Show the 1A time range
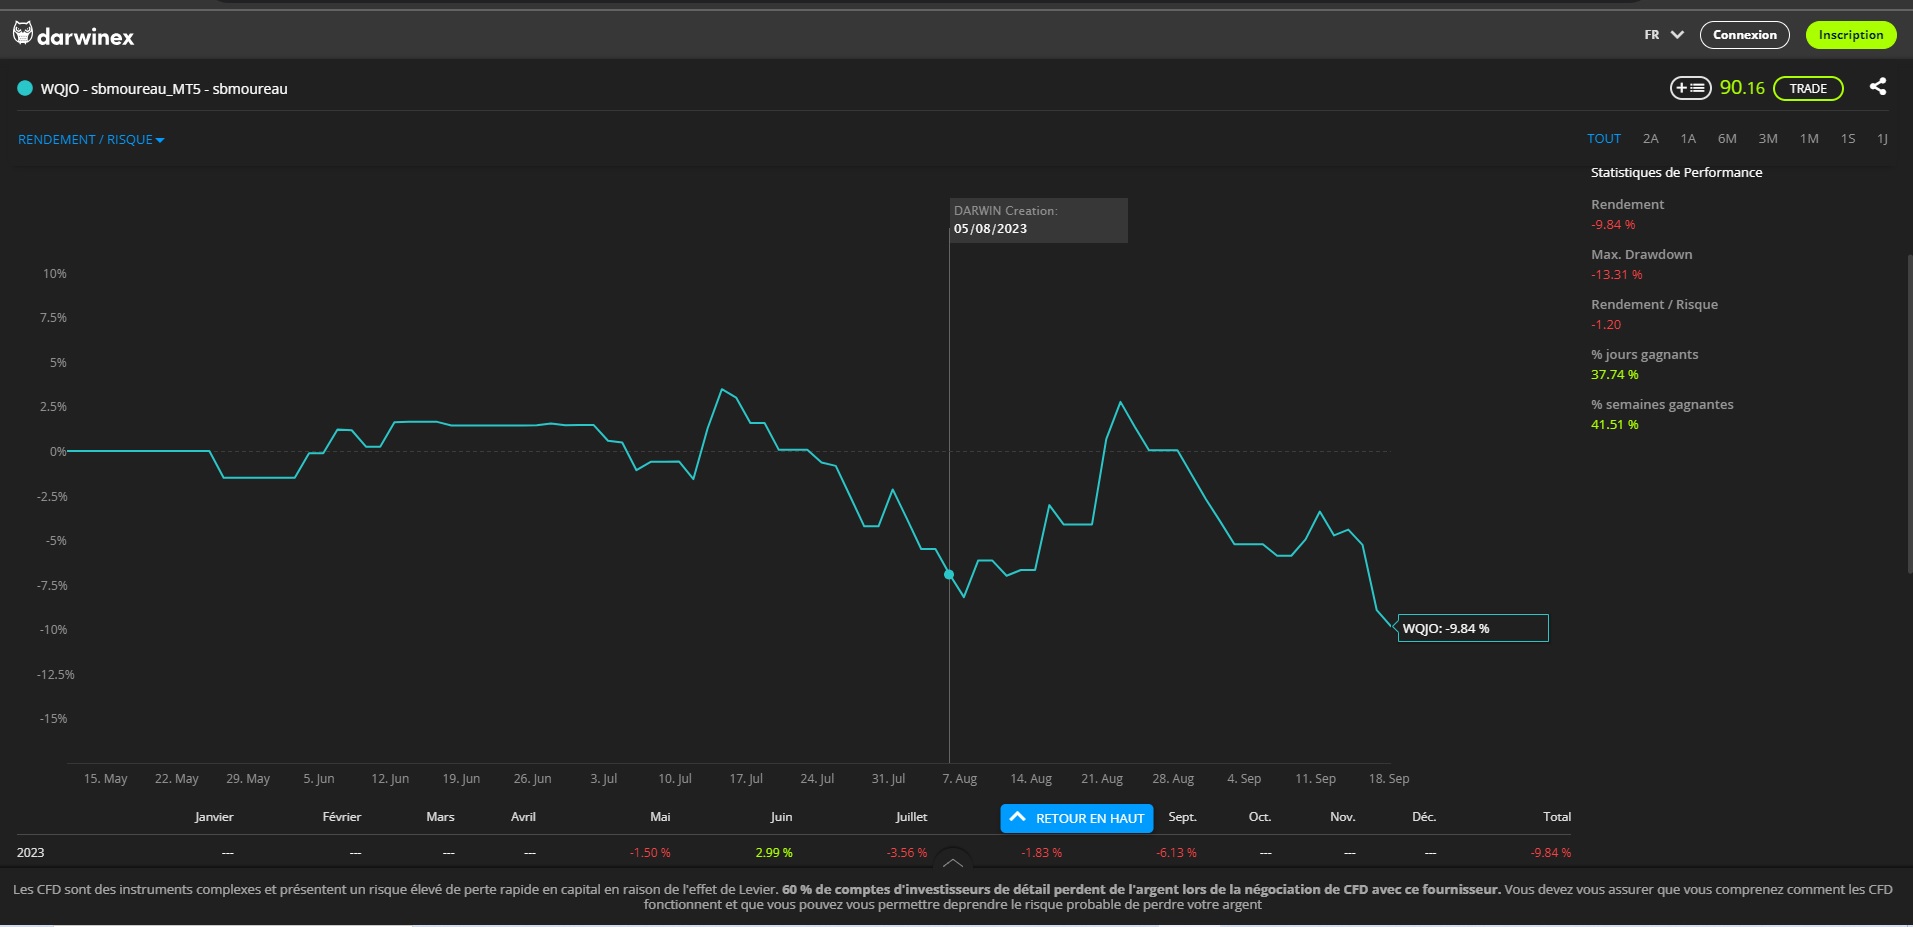The image size is (1913, 927). pos(1688,139)
